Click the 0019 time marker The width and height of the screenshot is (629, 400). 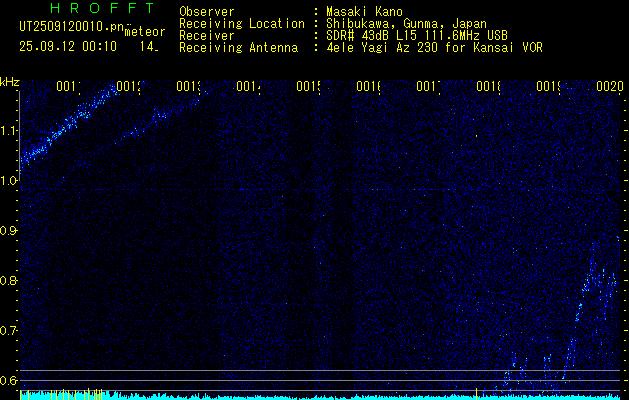pos(549,86)
